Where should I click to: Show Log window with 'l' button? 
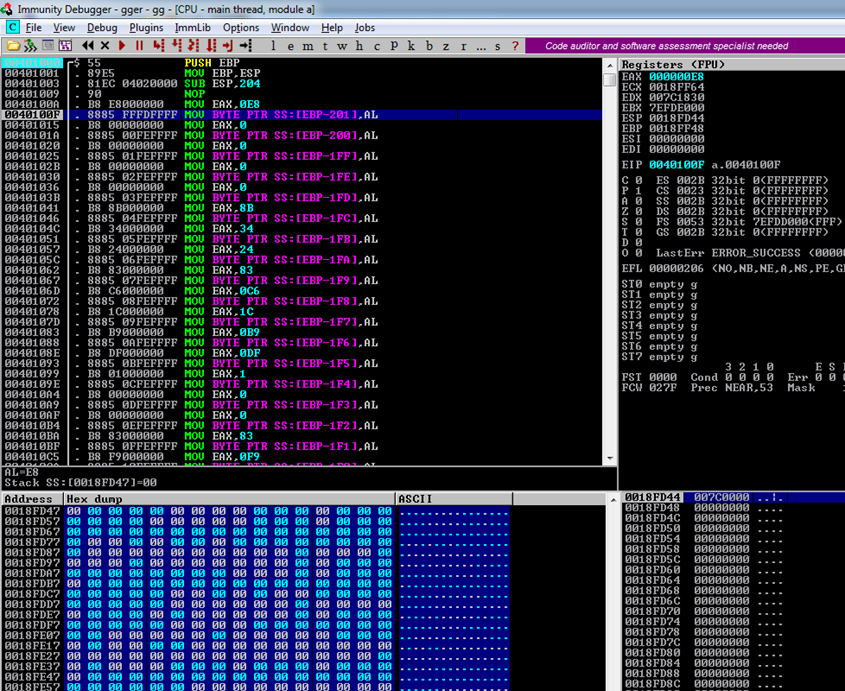[274, 46]
